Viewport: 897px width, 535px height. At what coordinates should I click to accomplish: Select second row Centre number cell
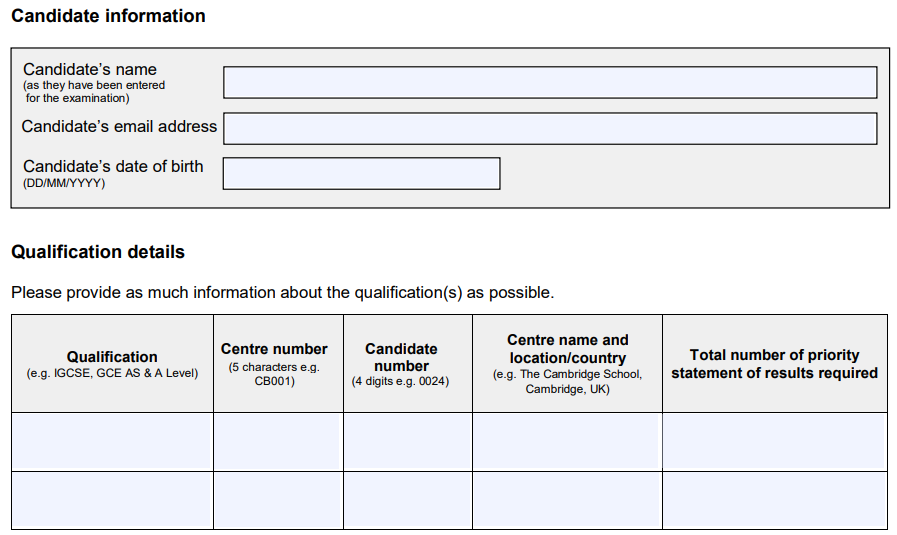278,500
